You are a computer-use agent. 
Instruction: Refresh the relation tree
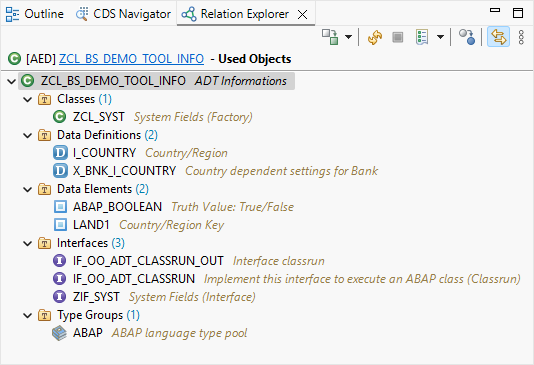point(375,37)
